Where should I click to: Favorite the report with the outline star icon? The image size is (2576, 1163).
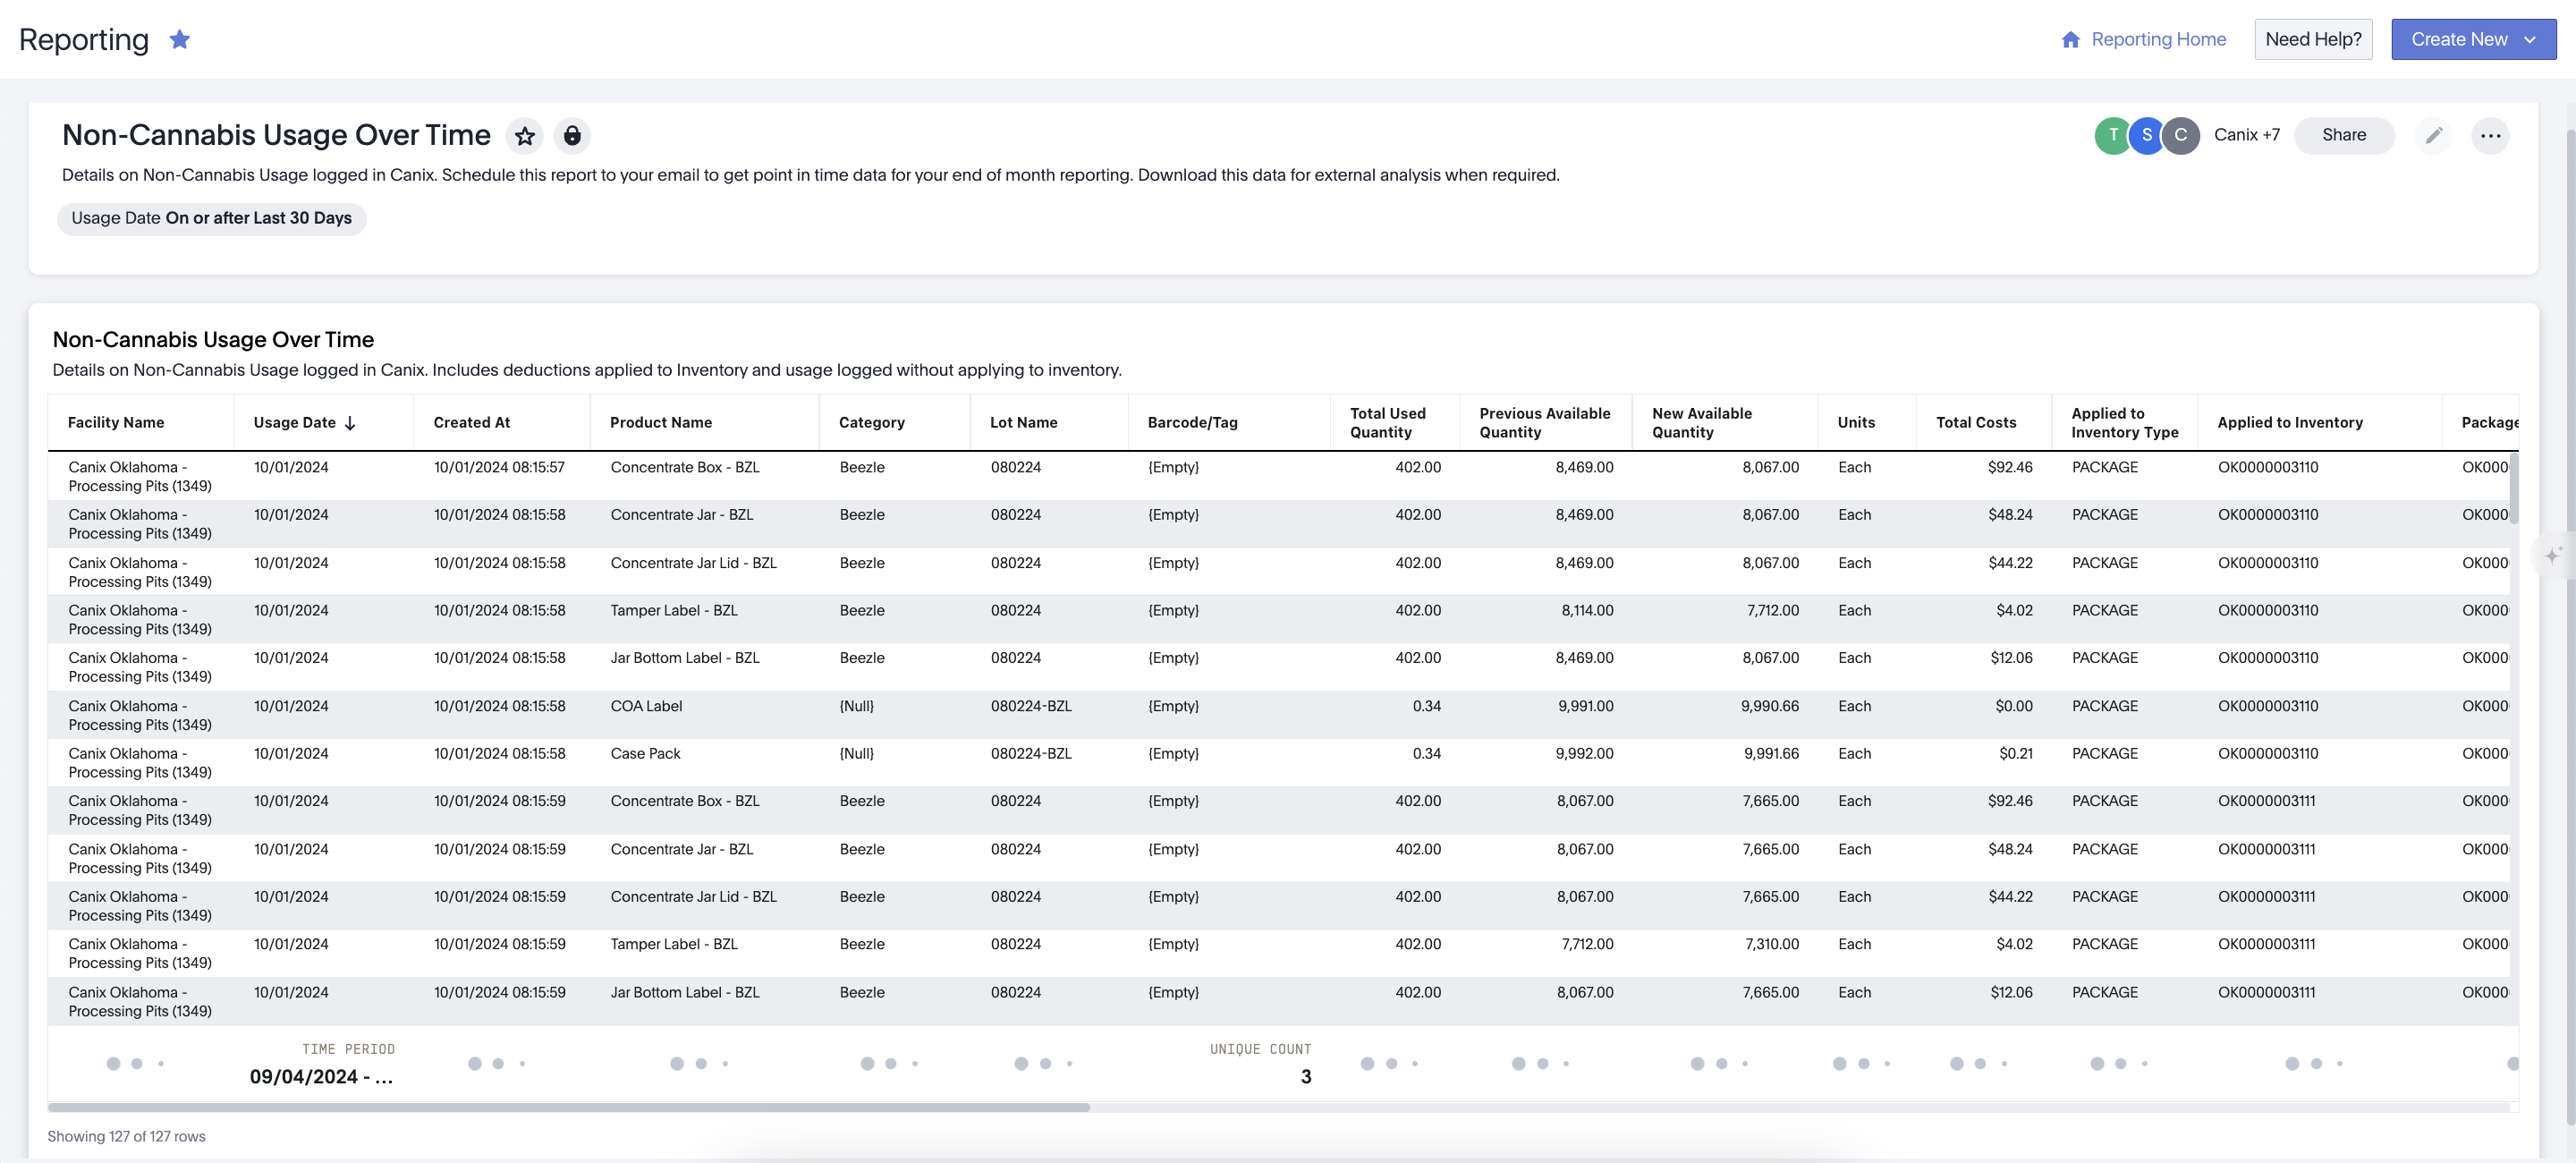(524, 135)
